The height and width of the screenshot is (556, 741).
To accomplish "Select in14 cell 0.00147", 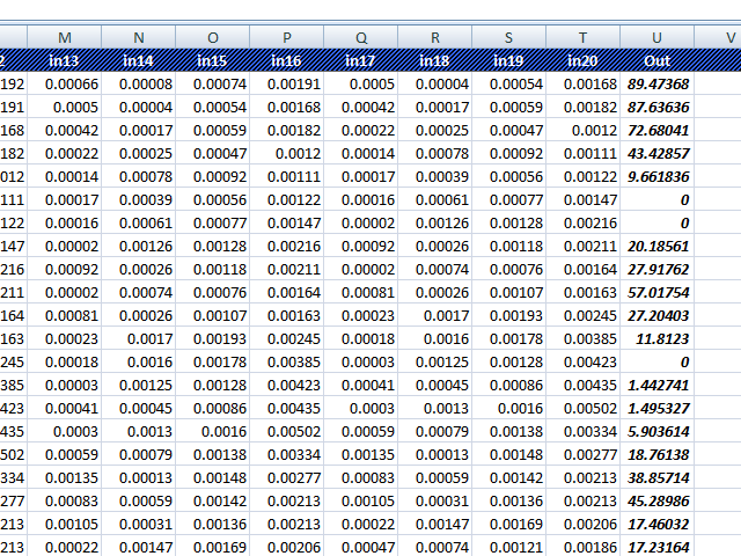I will 138,547.
